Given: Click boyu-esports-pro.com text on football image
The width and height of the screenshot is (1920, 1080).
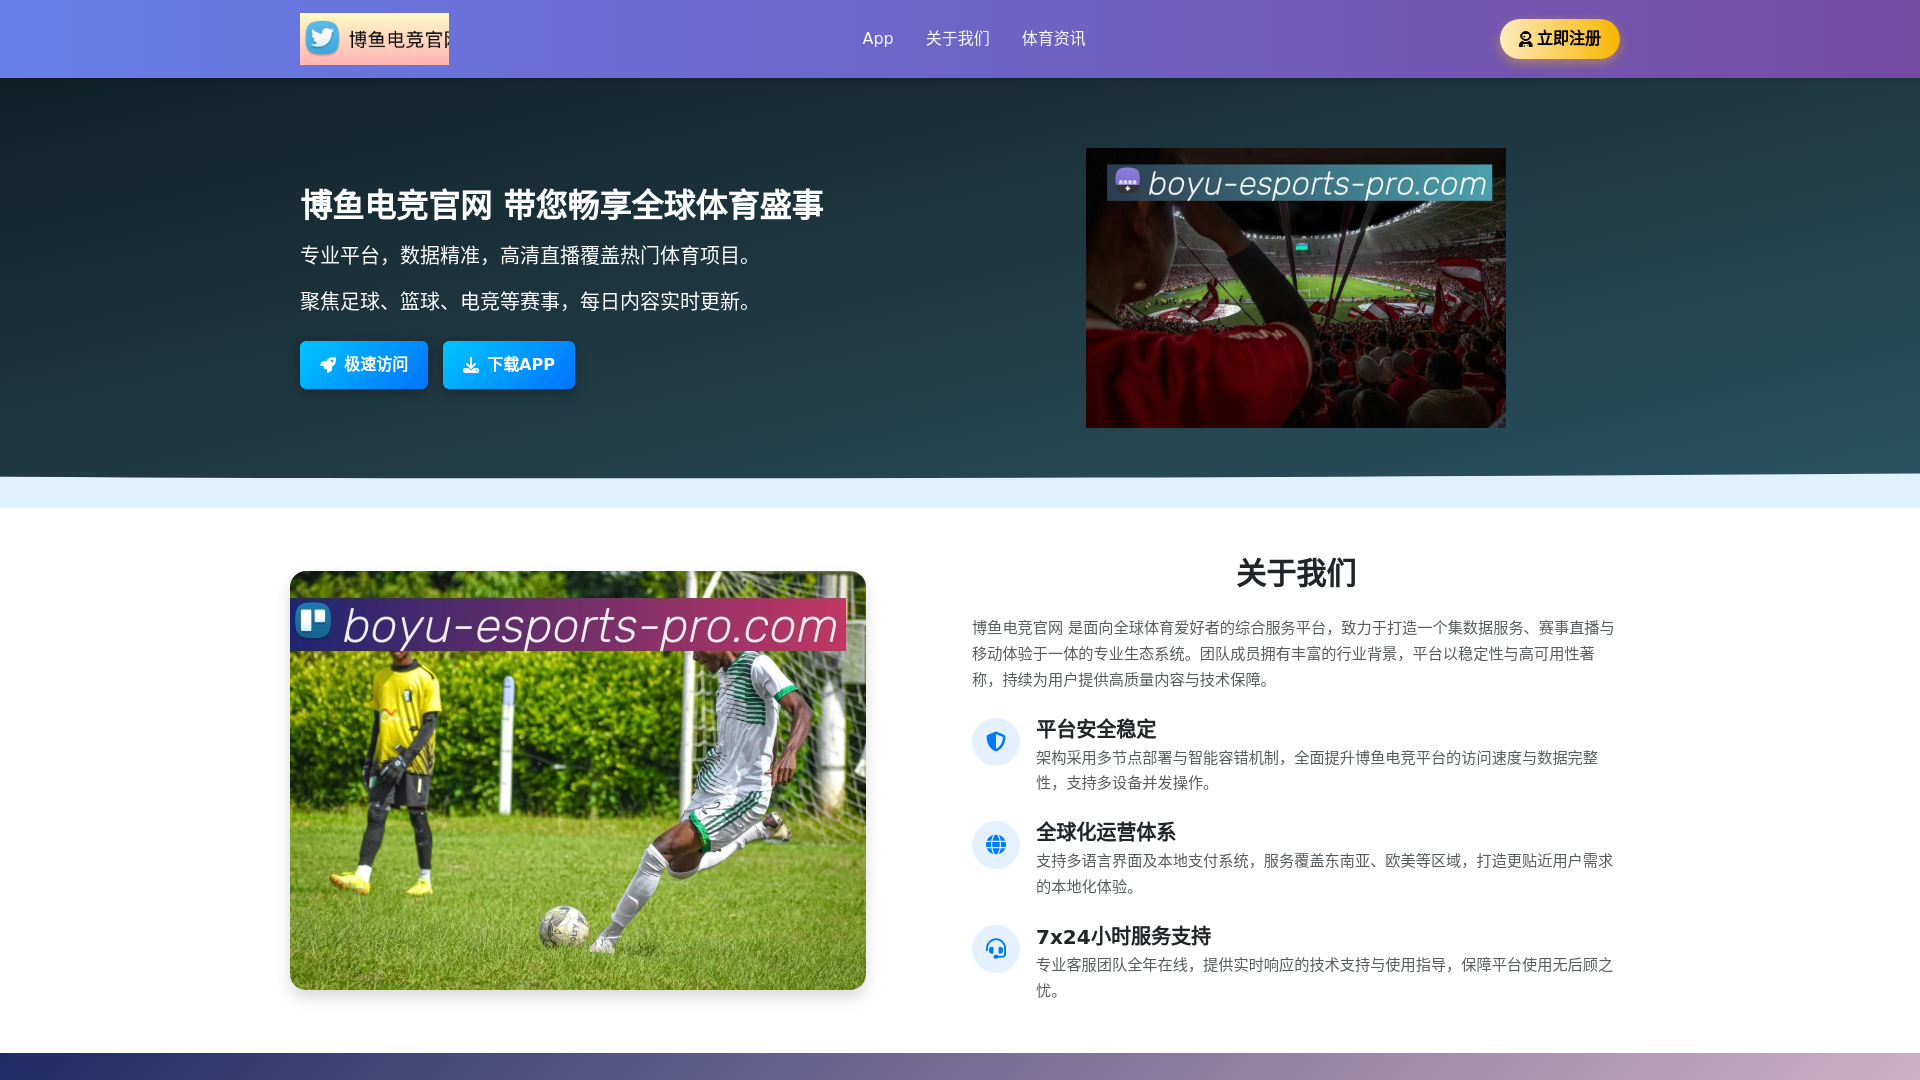Looking at the screenshot, I should point(590,626).
